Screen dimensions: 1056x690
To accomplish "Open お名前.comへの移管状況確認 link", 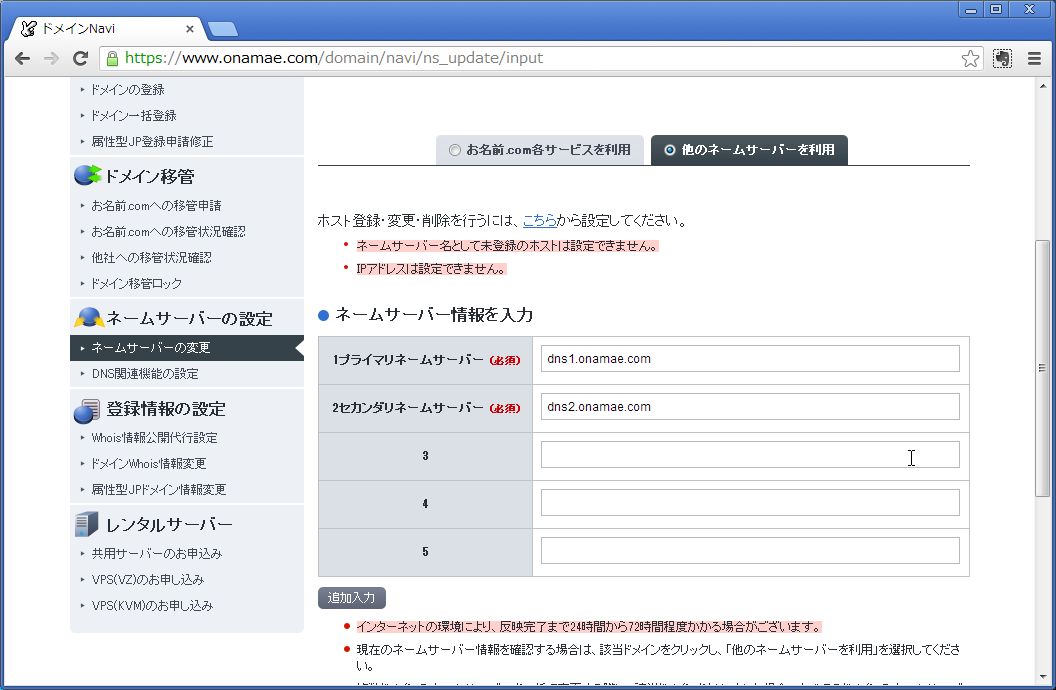I will (x=168, y=232).
